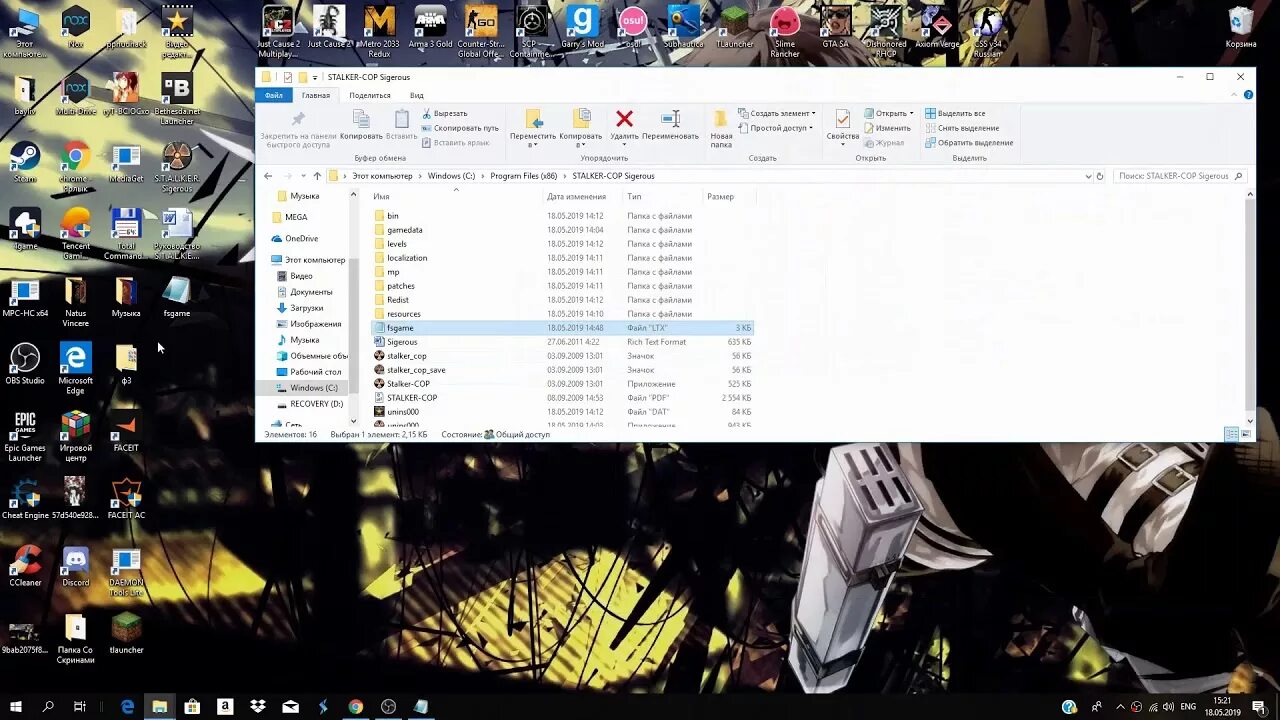Click the New folder (Новая папка) icon
Screen dimensions: 1280x720
click(721, 119)
